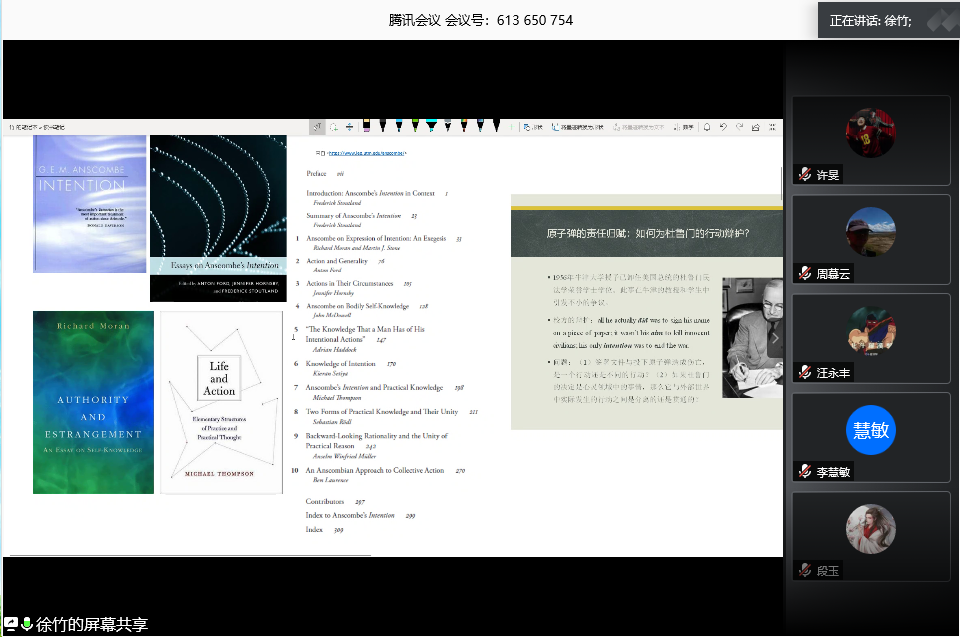Click the ink to text button

tap(639, 127)
